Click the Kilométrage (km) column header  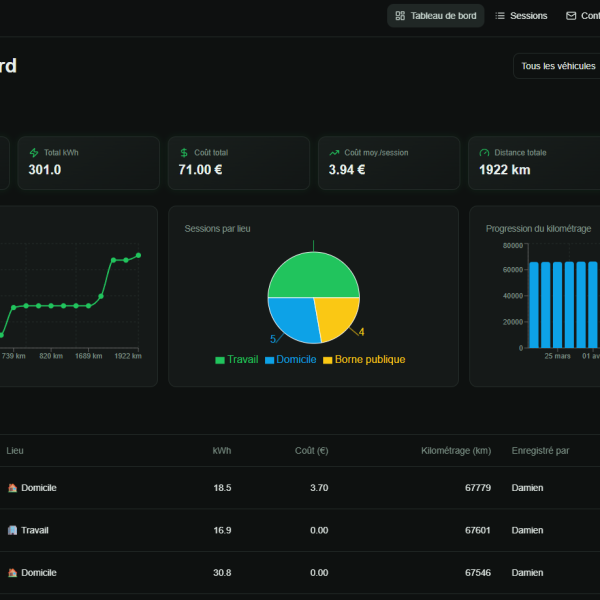pyautogui.click(x=455, y=451)
